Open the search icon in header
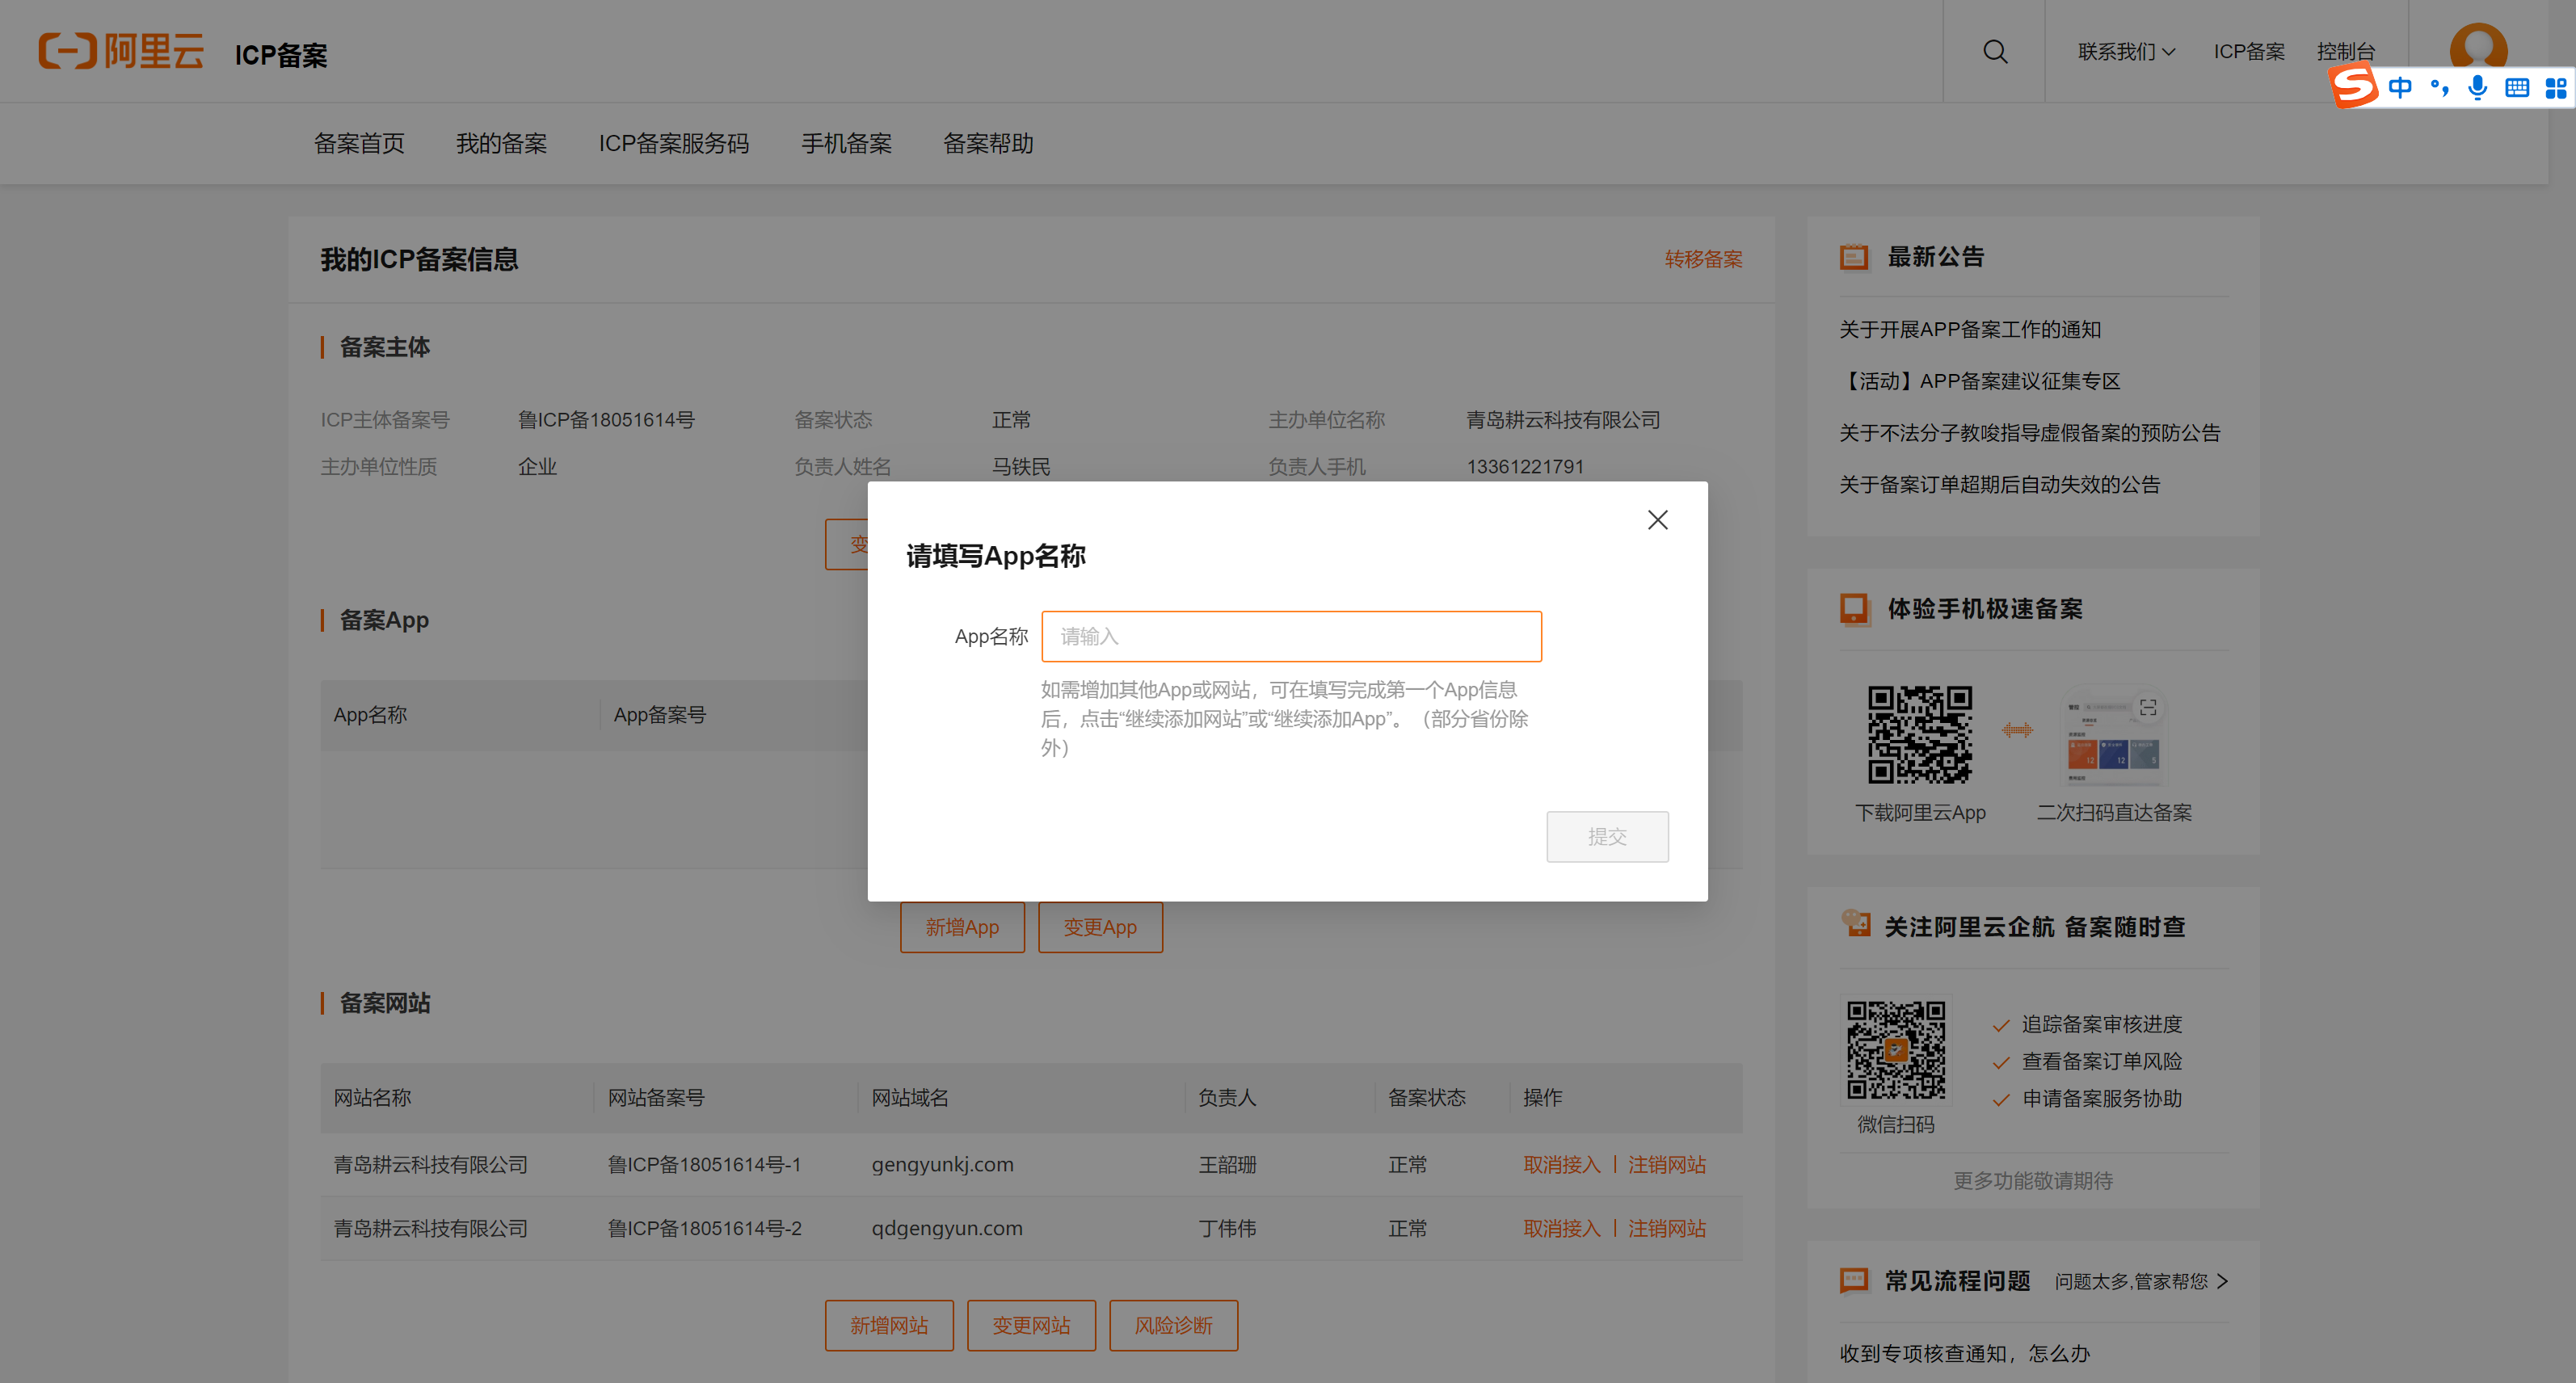 [x=1995, y=51]
